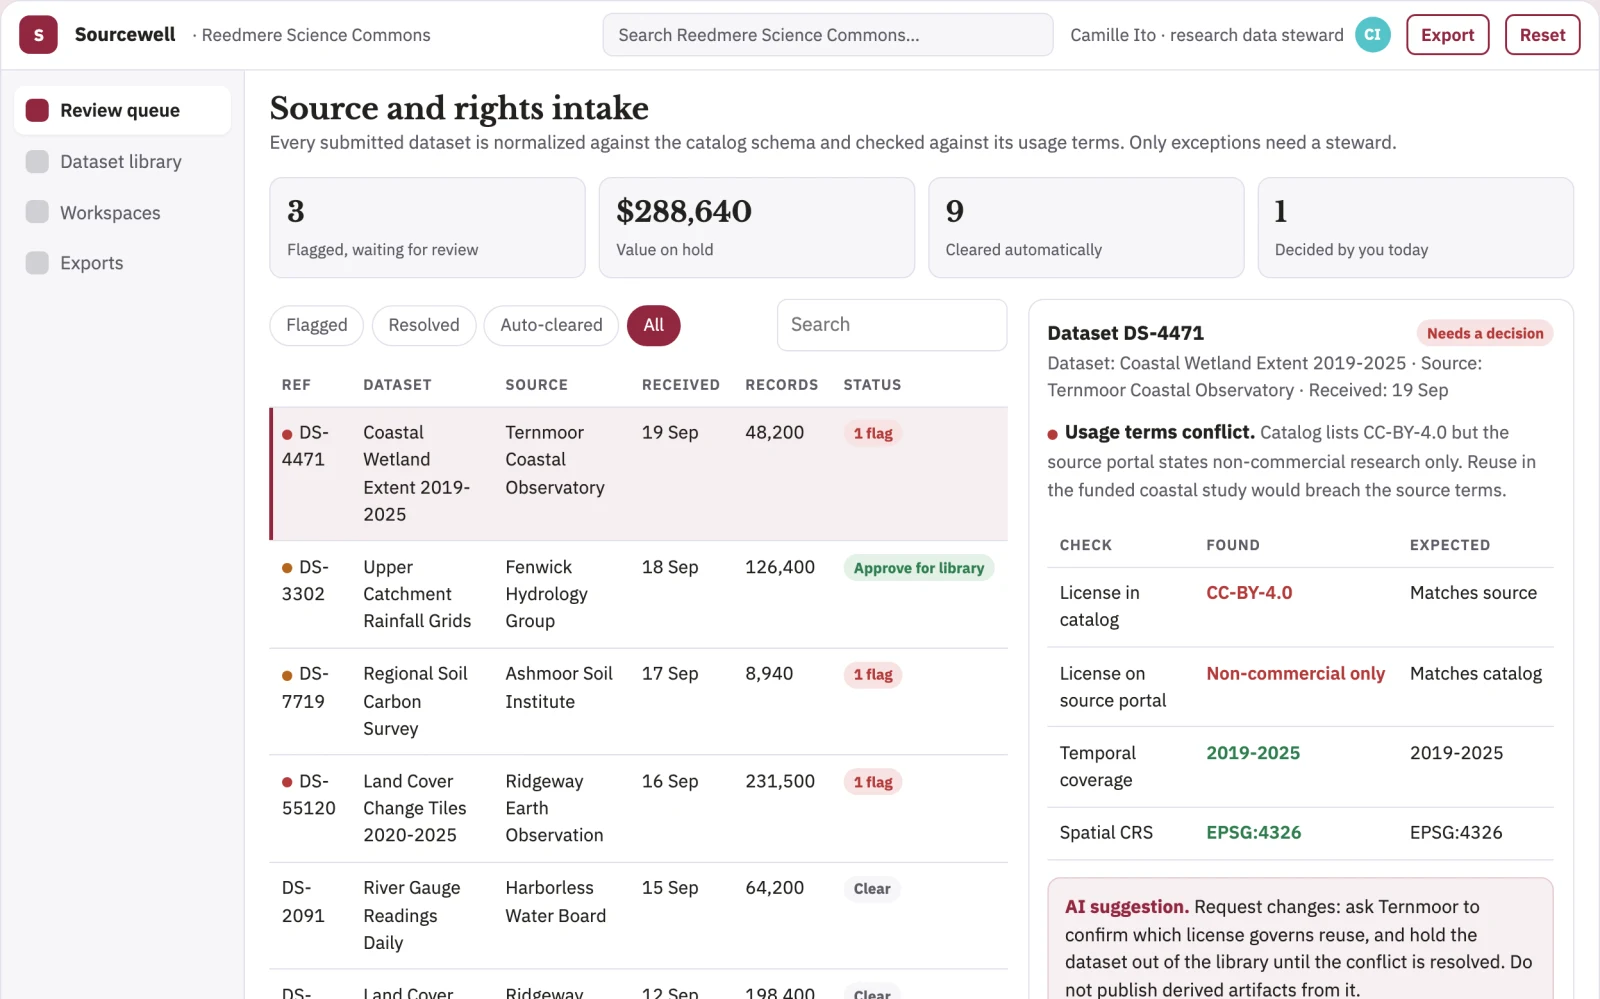Open the DS-7719 reference row
The width and height of the screenshot is (1600, 999).
[x=638, y=701]
